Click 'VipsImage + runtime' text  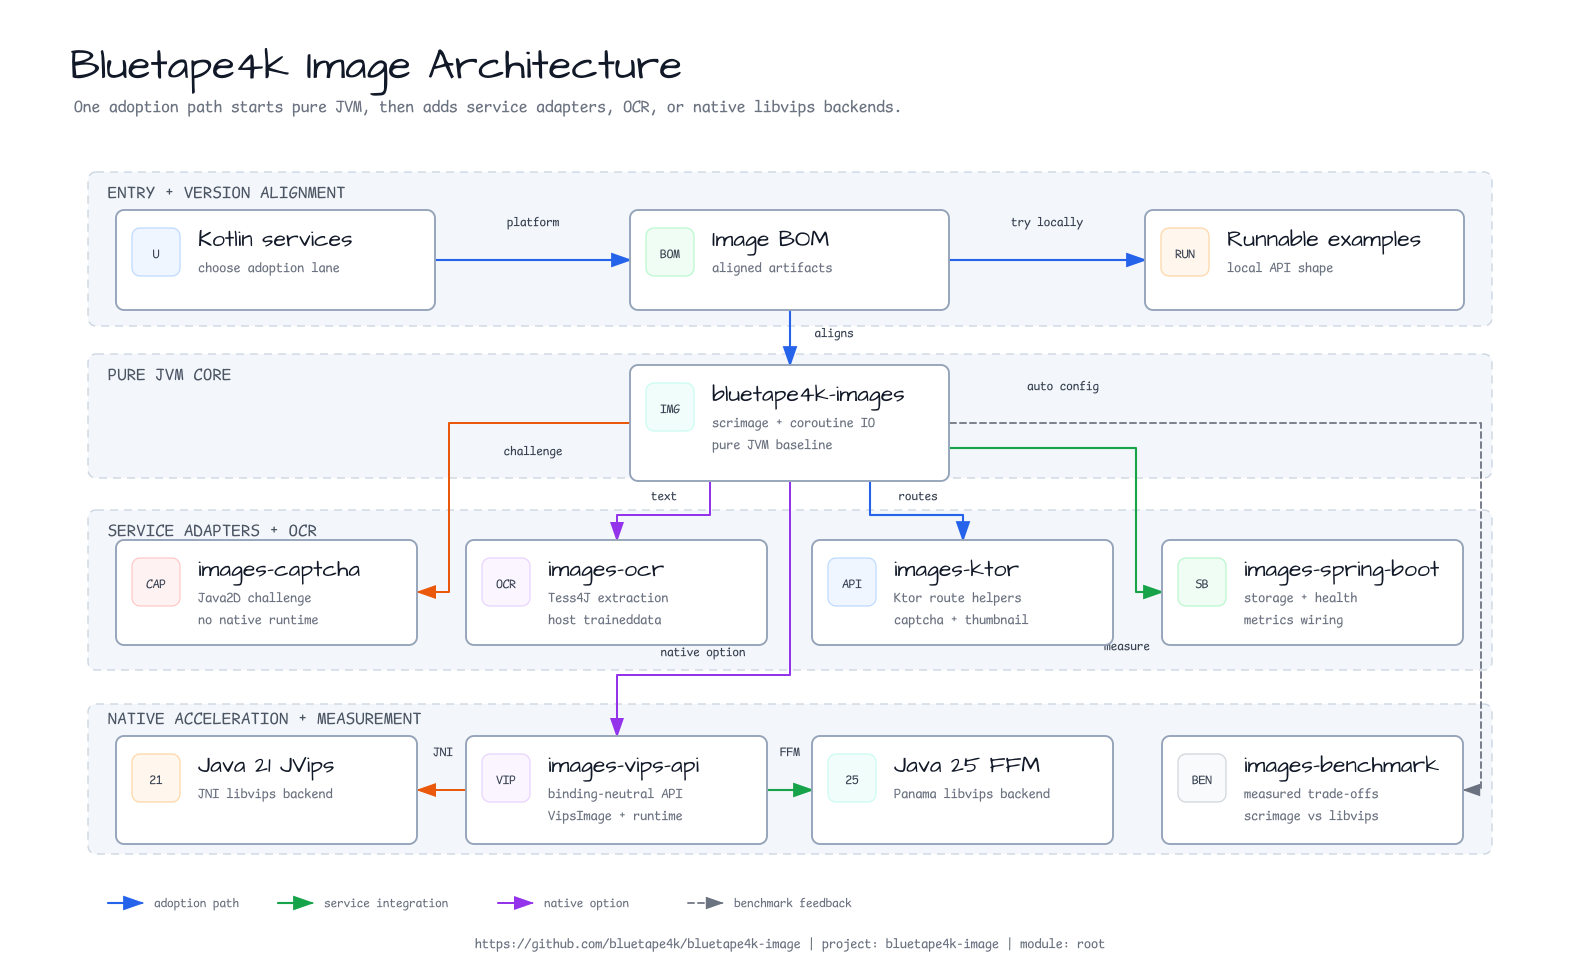[x=615, y=816]
